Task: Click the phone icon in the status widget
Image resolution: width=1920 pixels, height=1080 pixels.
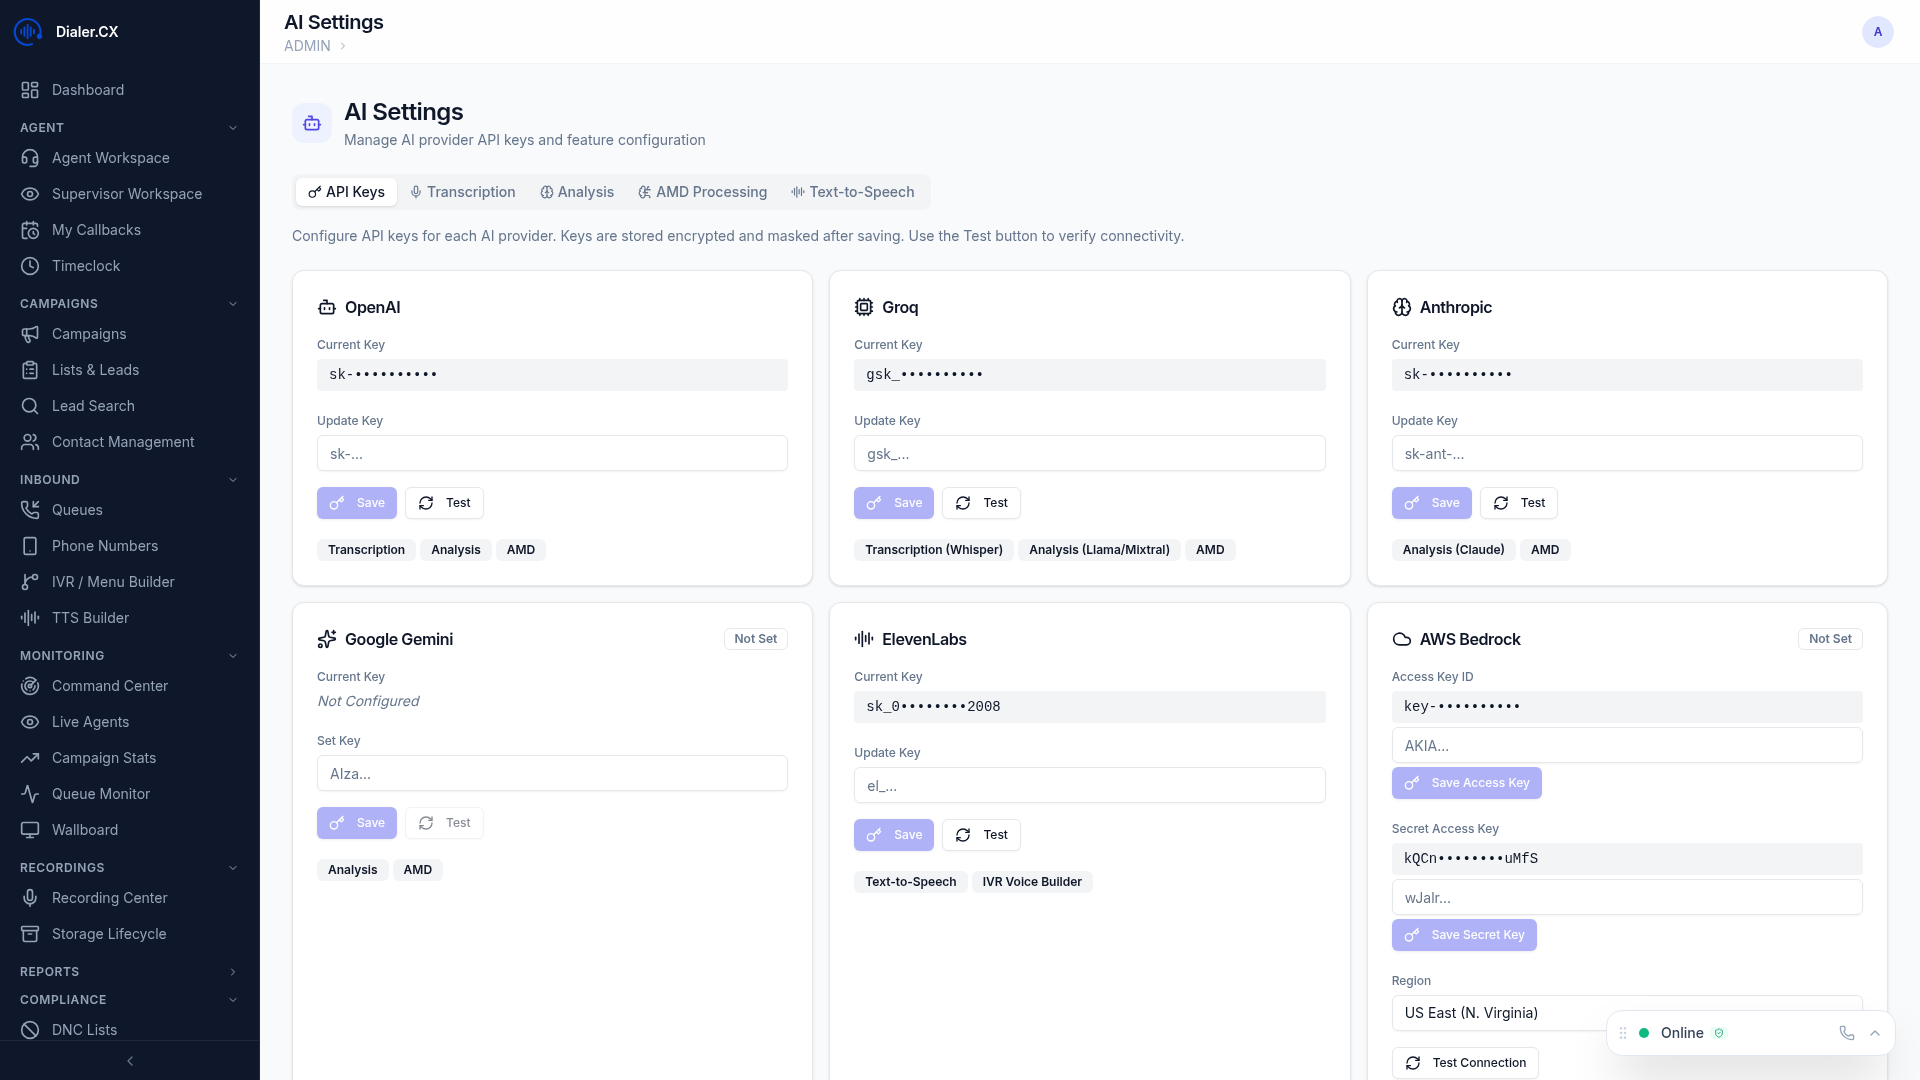Action: [1846, 1032]
